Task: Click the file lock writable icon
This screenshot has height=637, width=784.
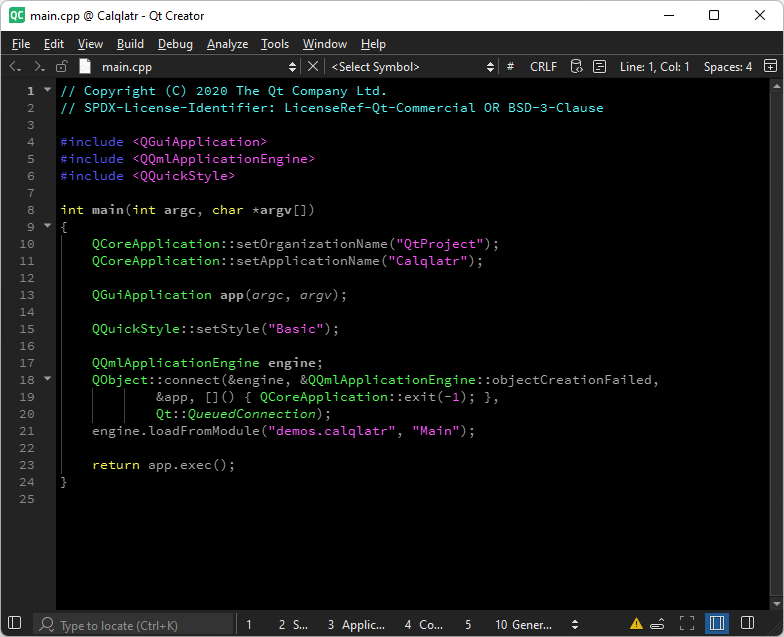Action: (62, 66)
